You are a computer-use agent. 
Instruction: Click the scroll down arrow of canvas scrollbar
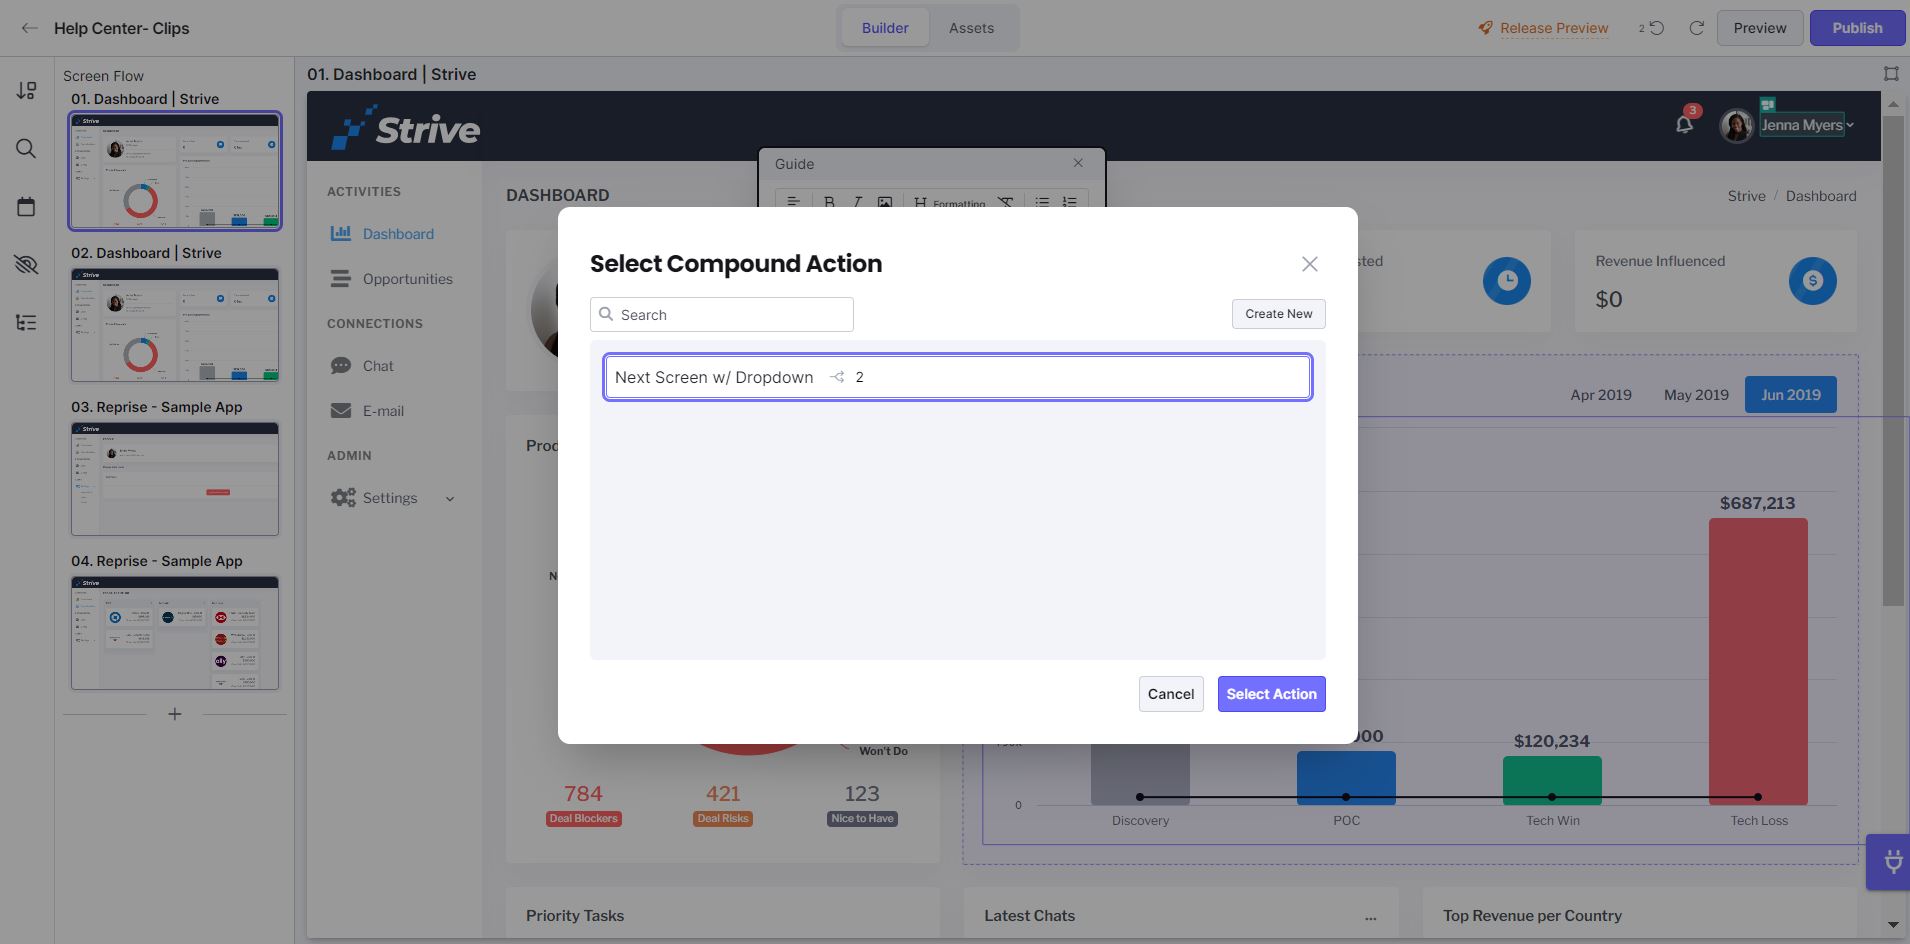tap(1892, 925)
